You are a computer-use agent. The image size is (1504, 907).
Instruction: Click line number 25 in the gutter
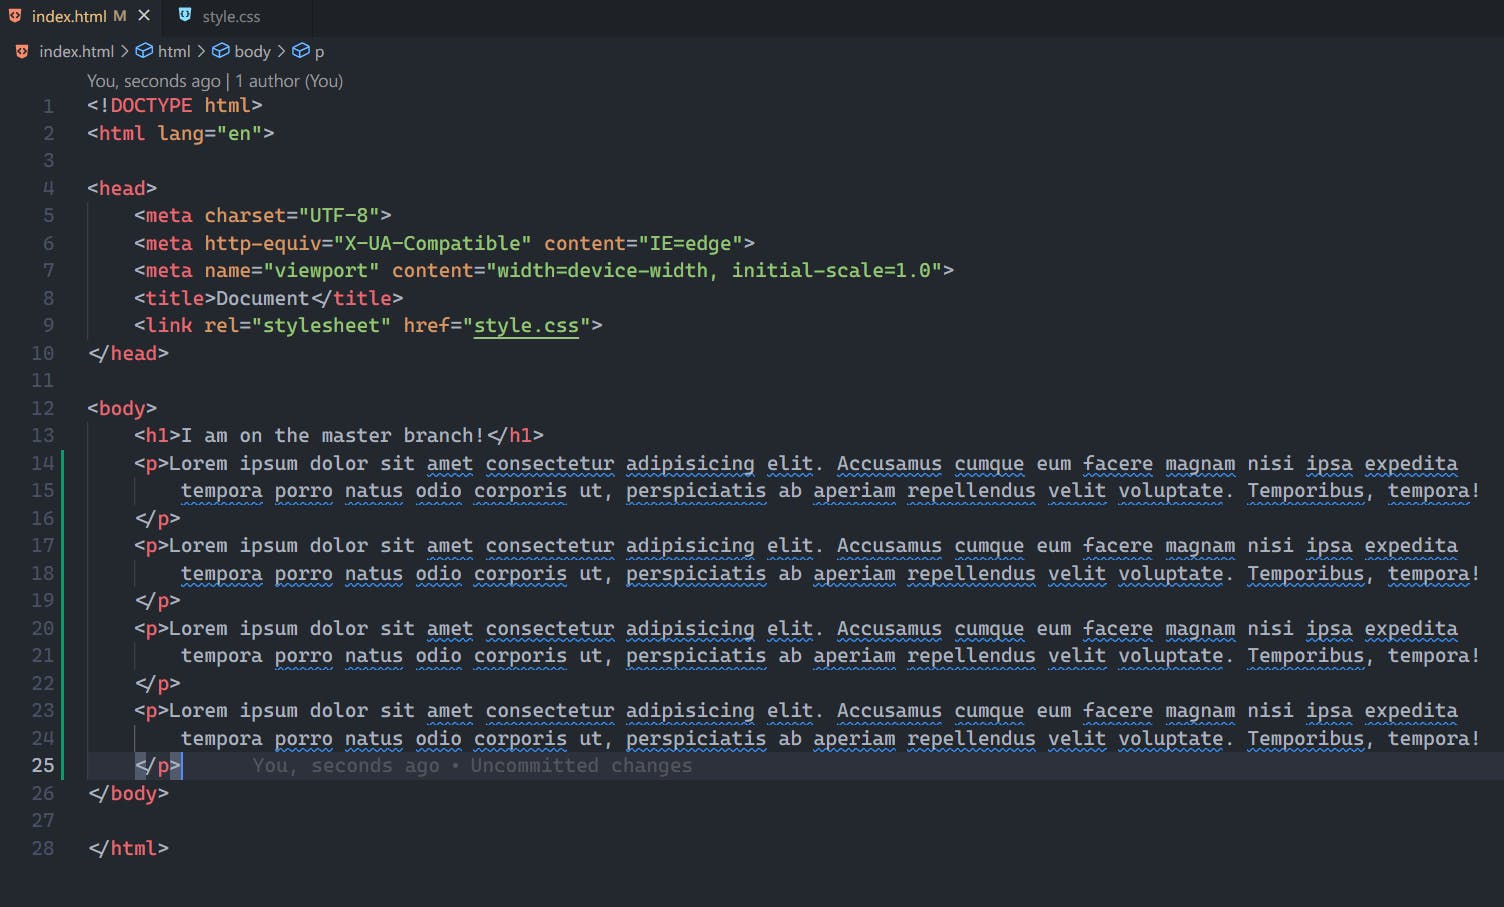(42, 765)
